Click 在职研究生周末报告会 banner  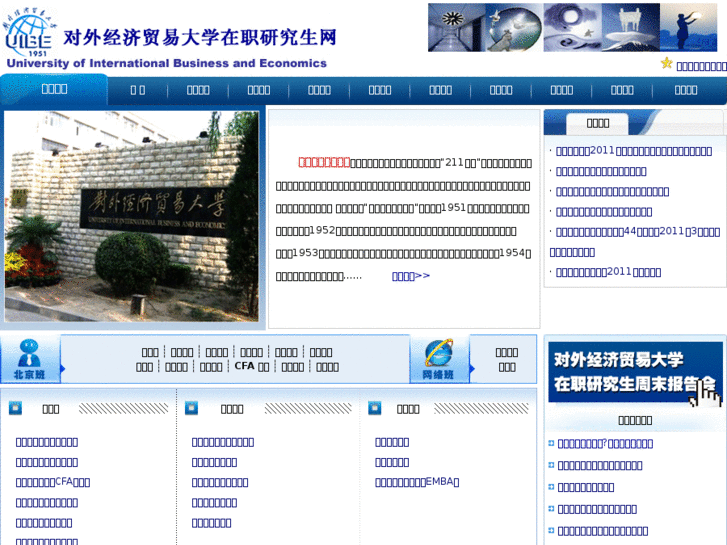[x=635, y=372]
